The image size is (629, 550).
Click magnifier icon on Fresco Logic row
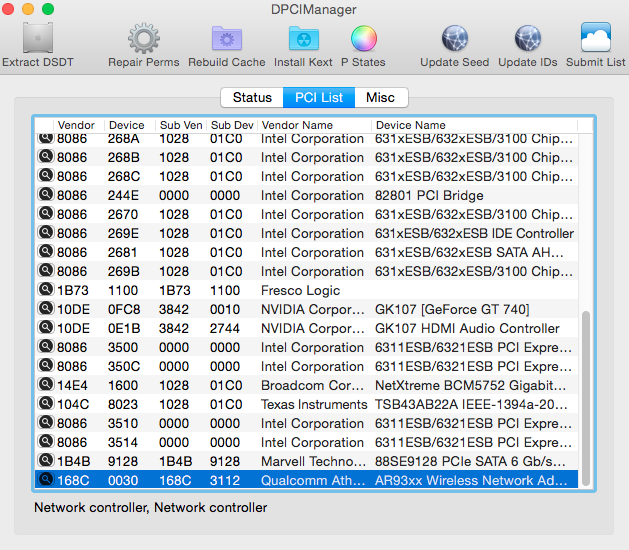(46, 289)
